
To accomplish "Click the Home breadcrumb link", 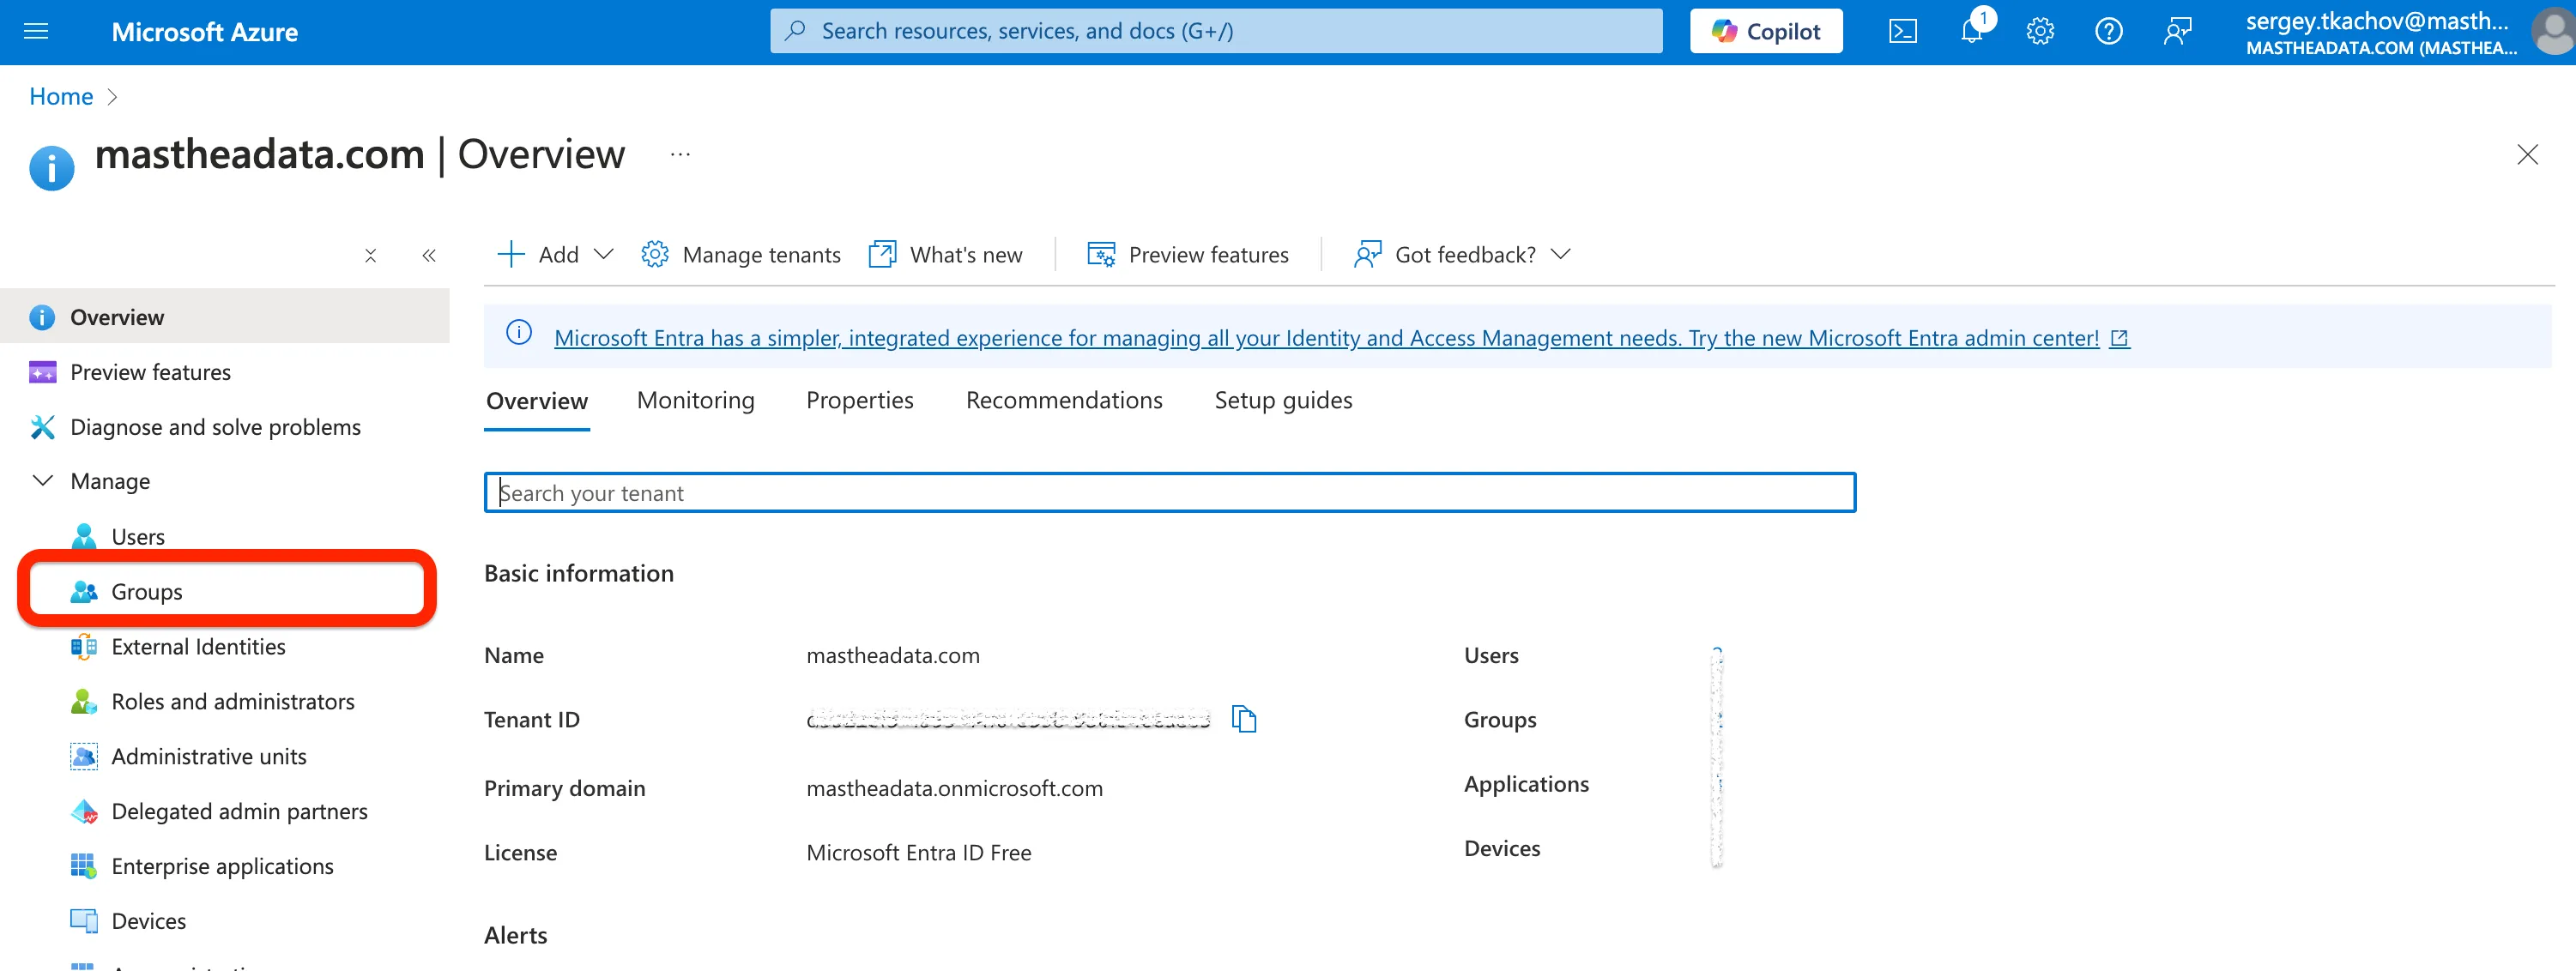I will 61,96.
